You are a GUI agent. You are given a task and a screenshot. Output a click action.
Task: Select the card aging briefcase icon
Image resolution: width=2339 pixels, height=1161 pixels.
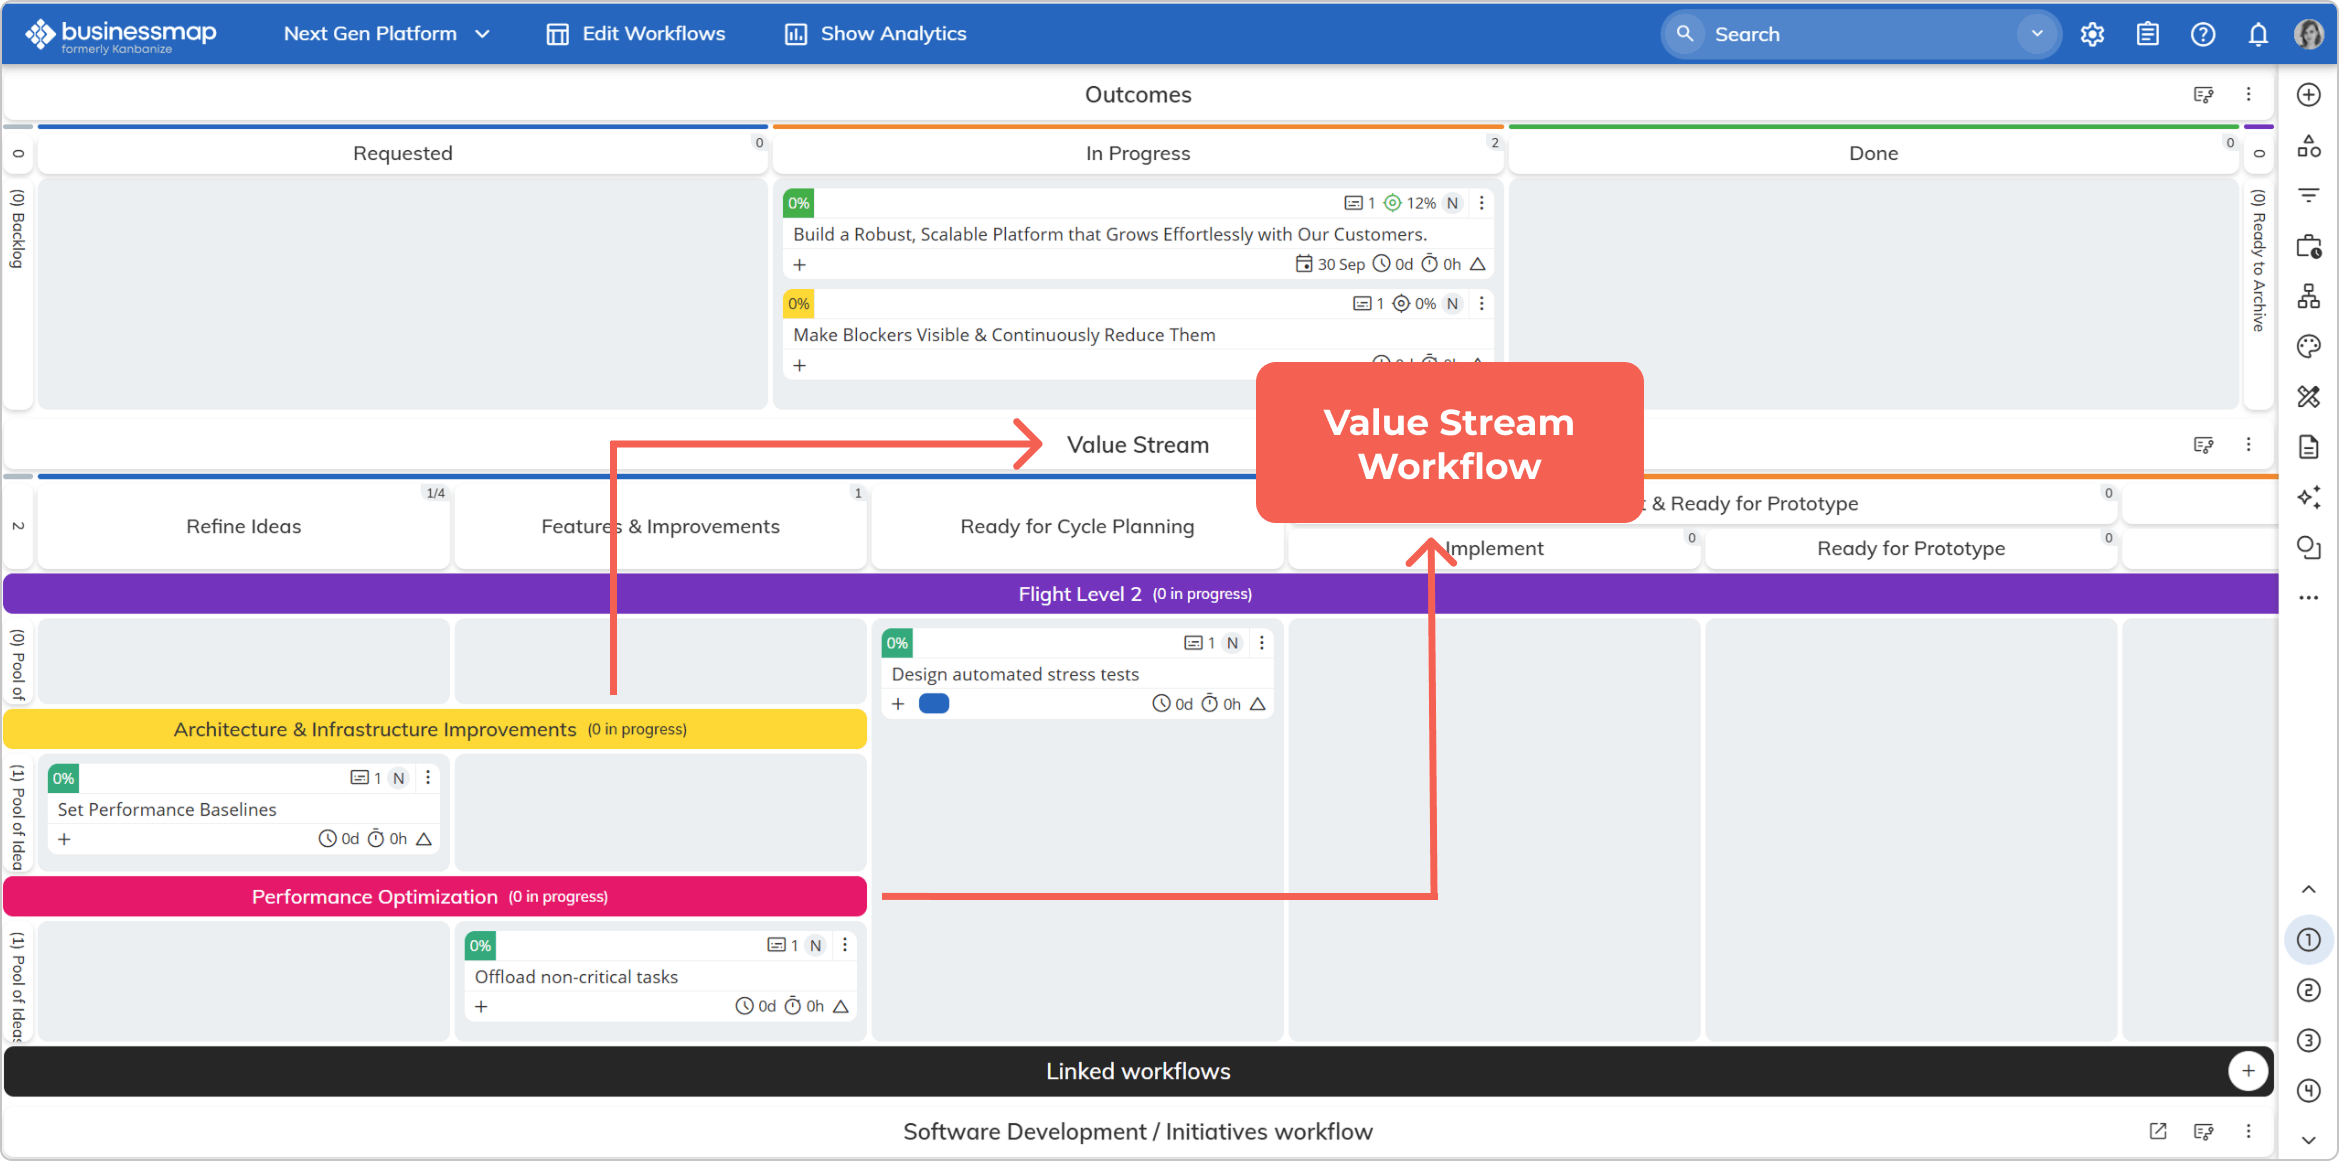[x=2309, y=246]
